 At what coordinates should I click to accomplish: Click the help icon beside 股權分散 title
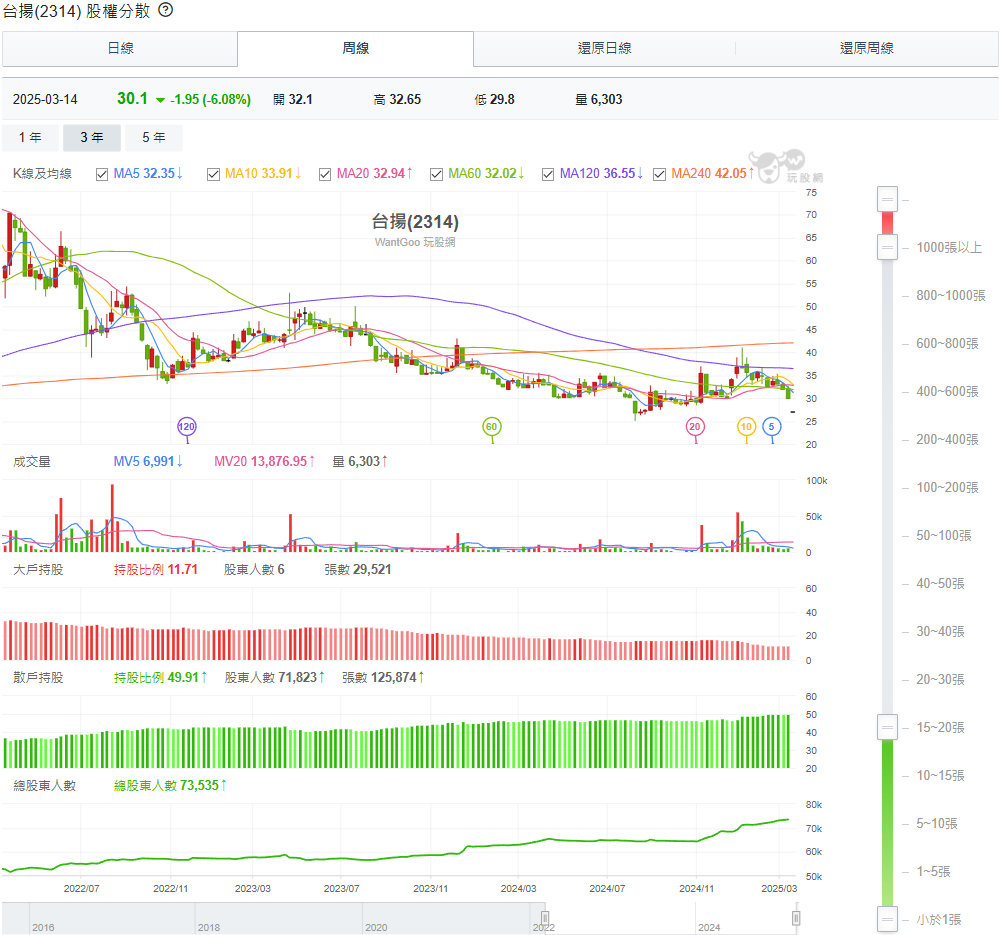click(166, 10)
